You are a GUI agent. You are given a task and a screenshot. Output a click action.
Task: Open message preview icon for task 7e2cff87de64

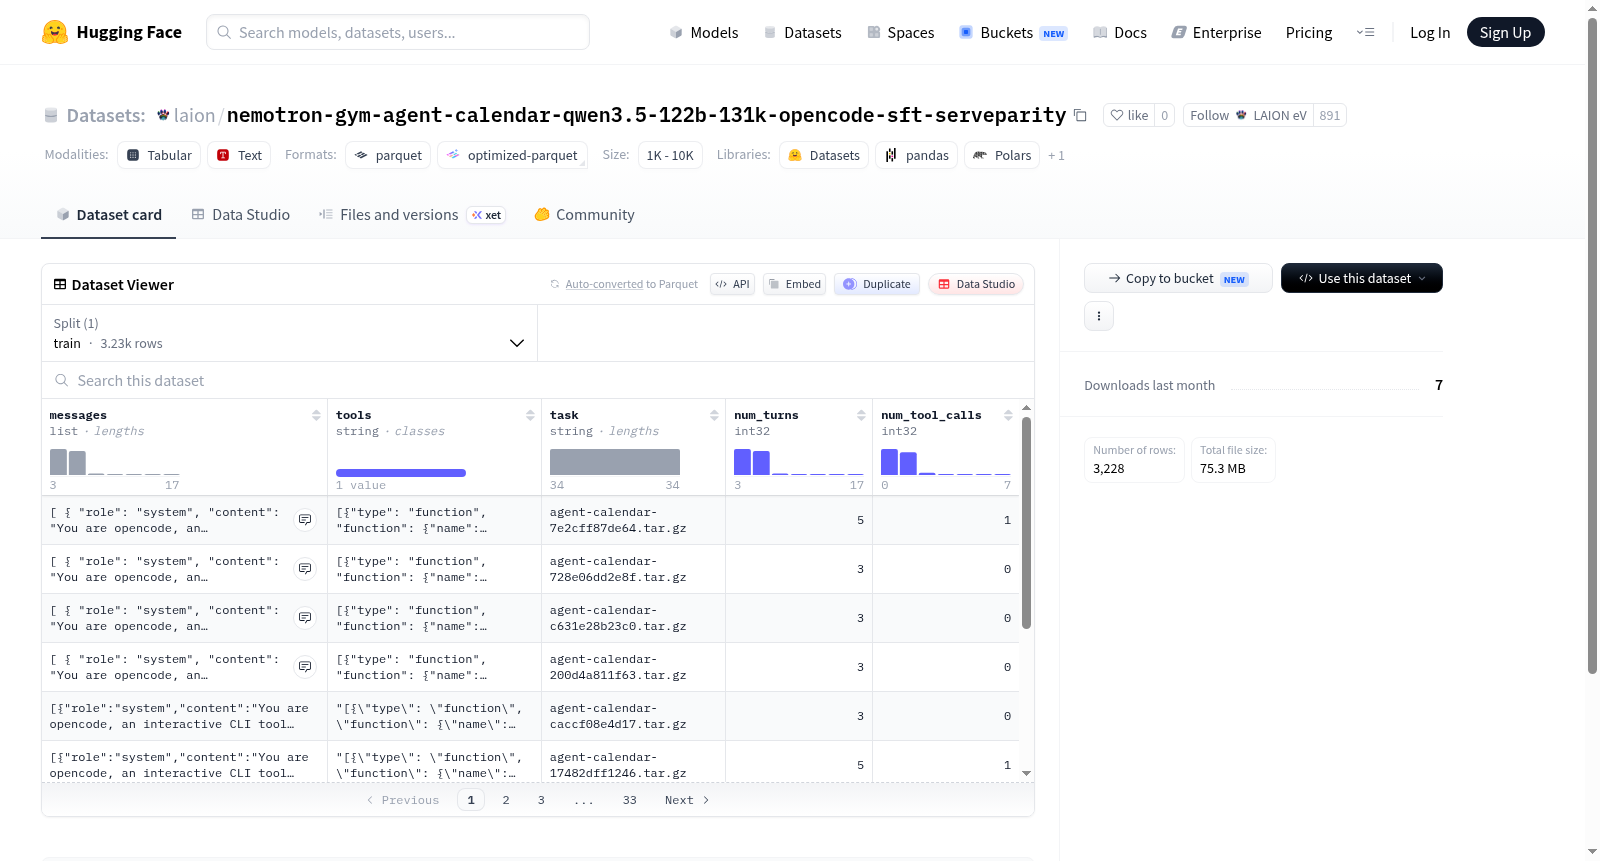[305, 520]
